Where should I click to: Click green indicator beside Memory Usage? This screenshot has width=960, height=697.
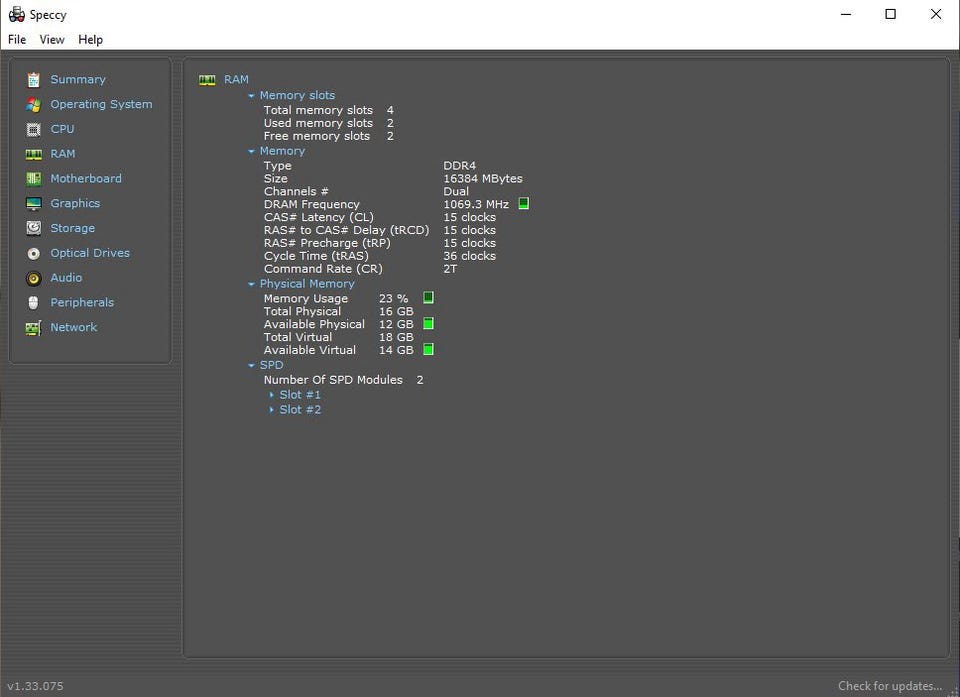coord(428,298)
